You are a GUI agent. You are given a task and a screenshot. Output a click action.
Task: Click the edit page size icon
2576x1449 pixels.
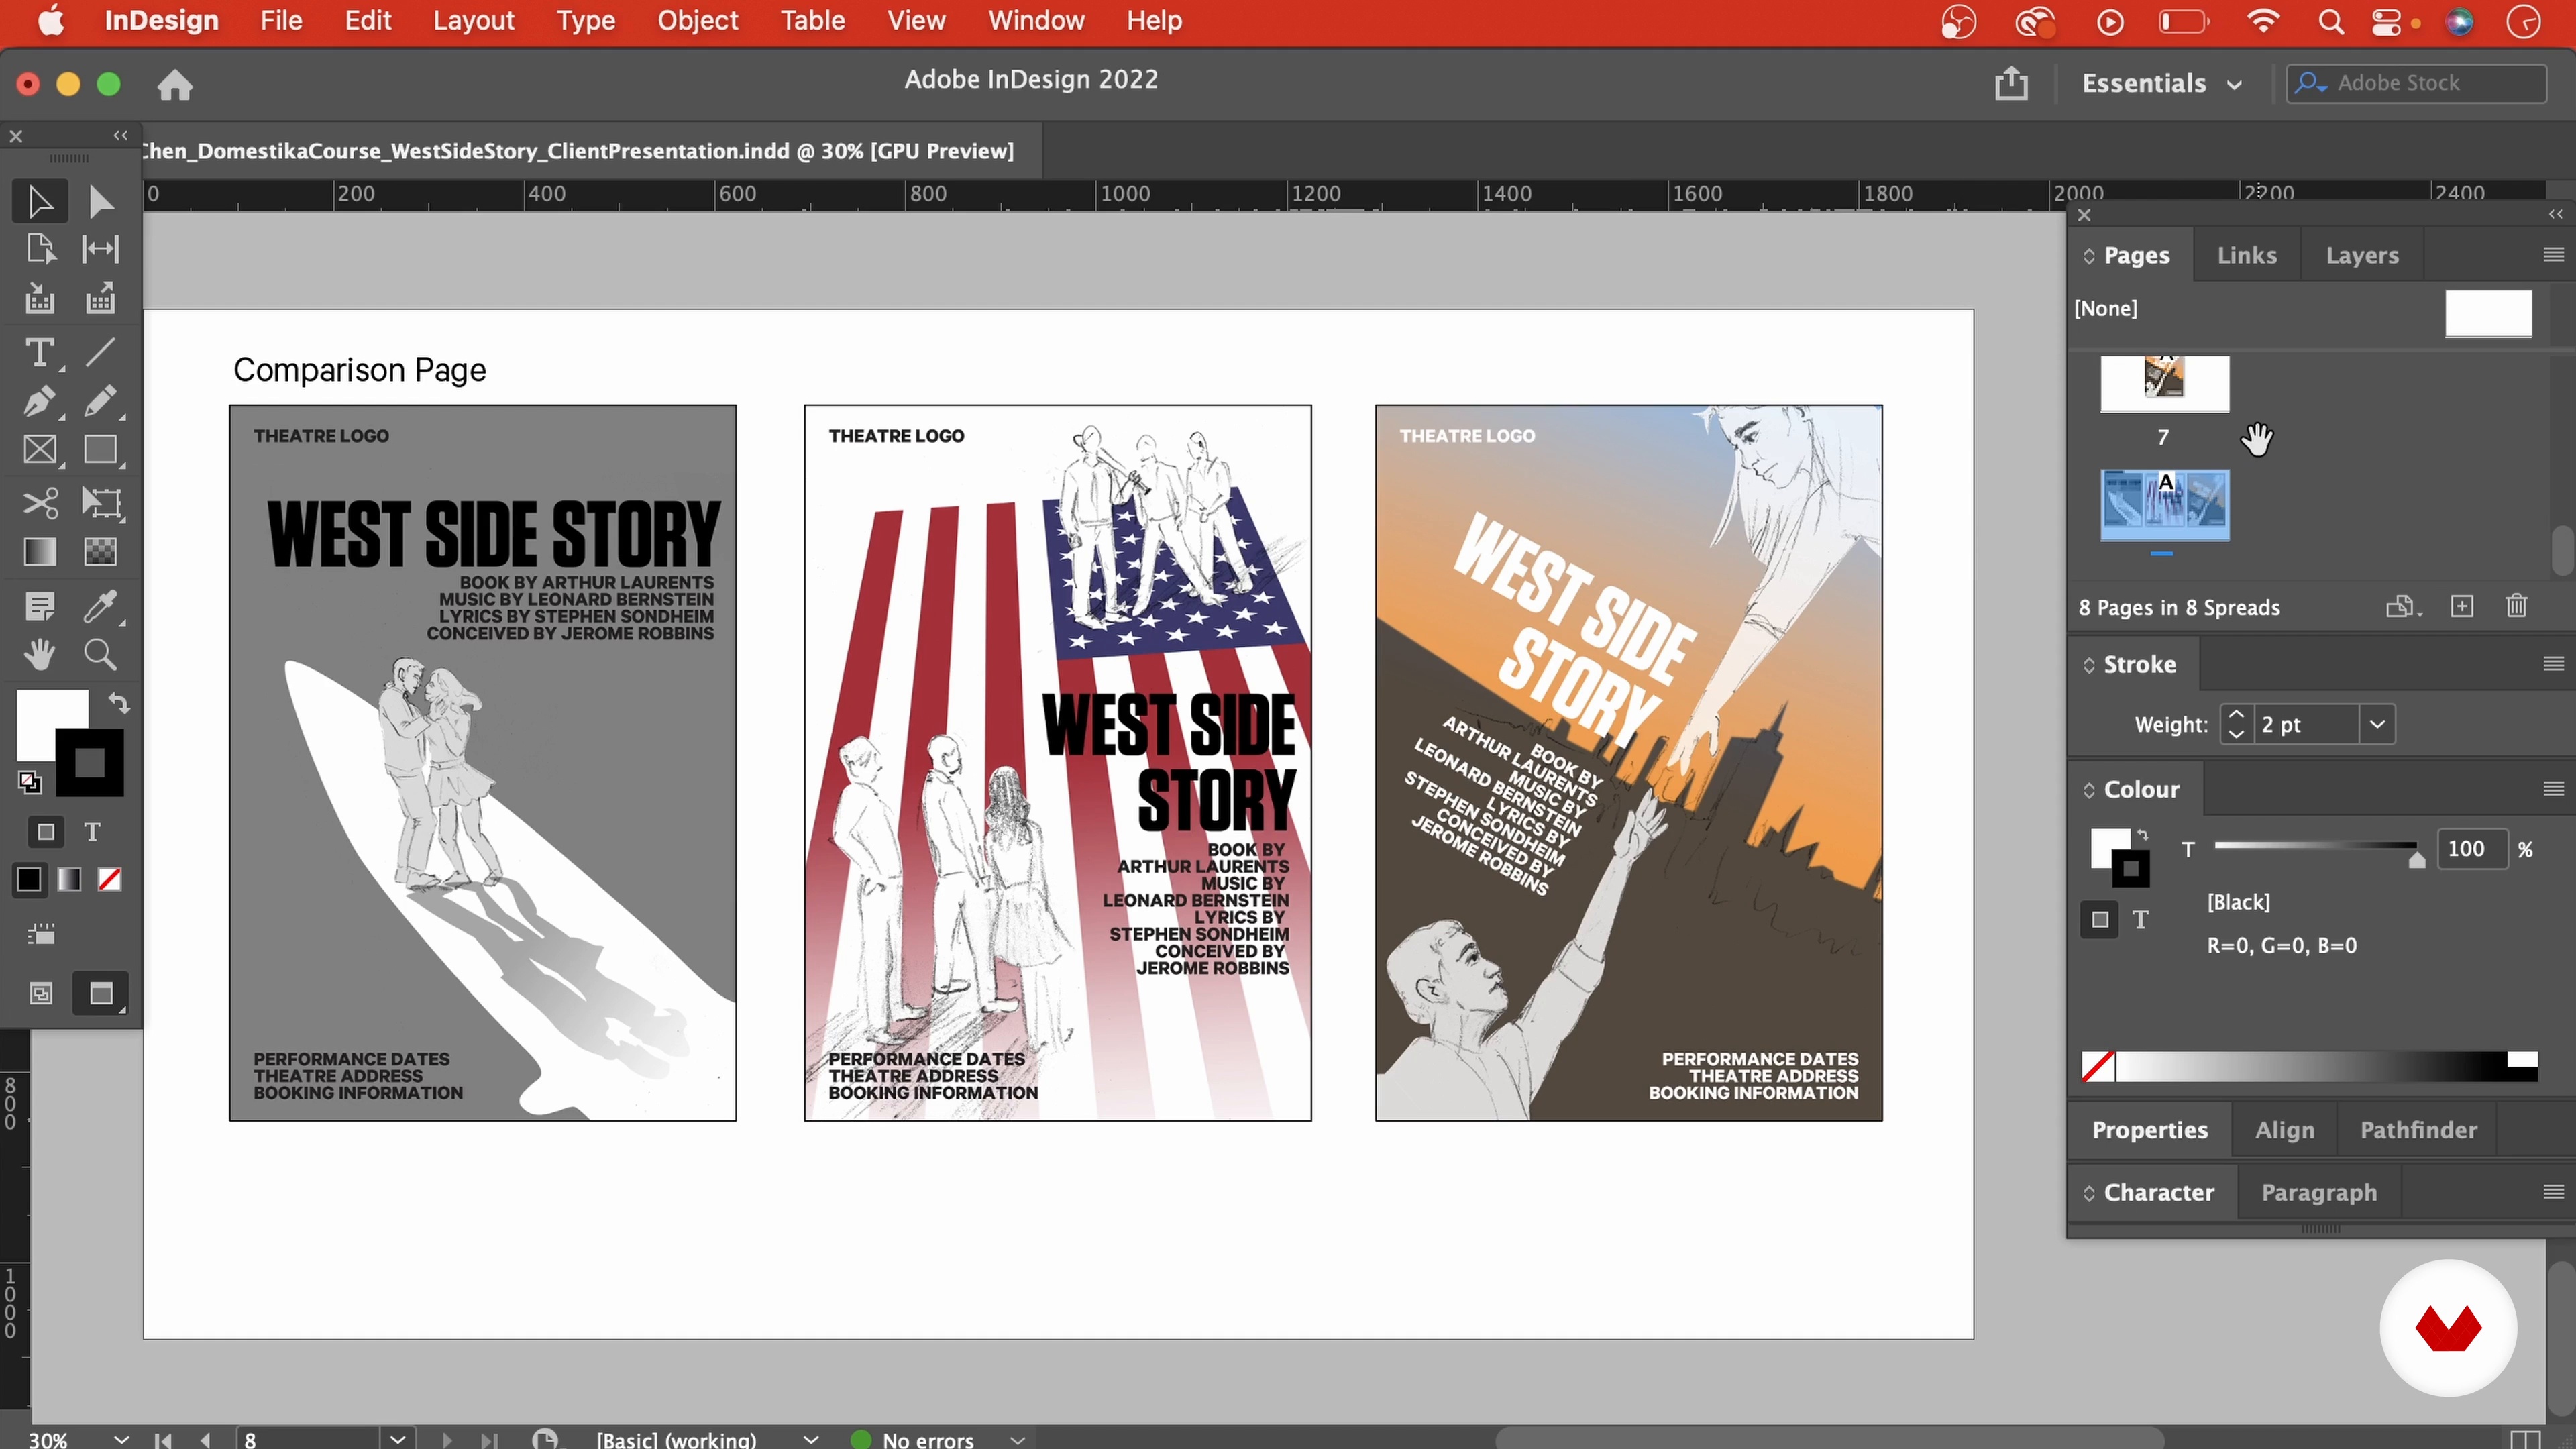(x=2404, y=607)
